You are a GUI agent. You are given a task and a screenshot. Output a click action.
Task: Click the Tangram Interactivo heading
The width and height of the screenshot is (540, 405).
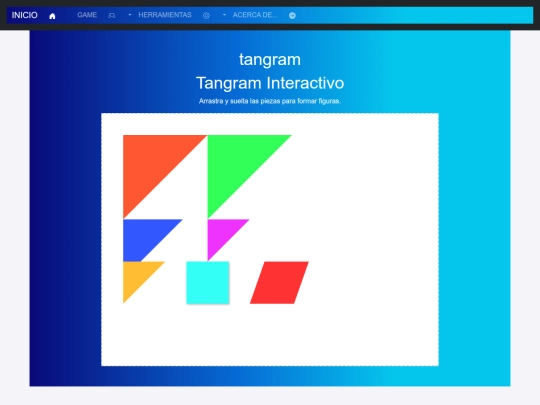(270, 83)
